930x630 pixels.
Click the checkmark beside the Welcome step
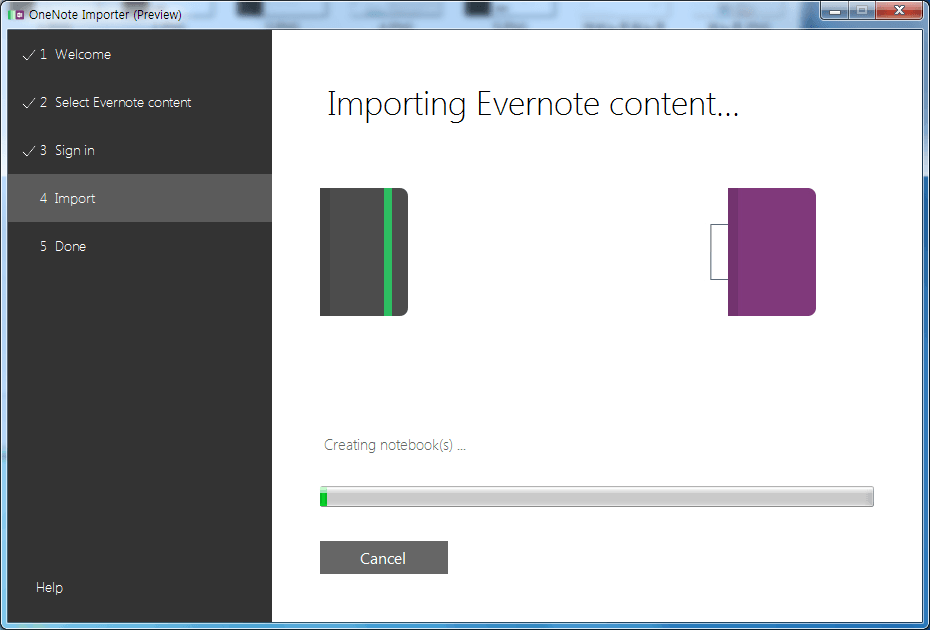[x=28, y=55]
